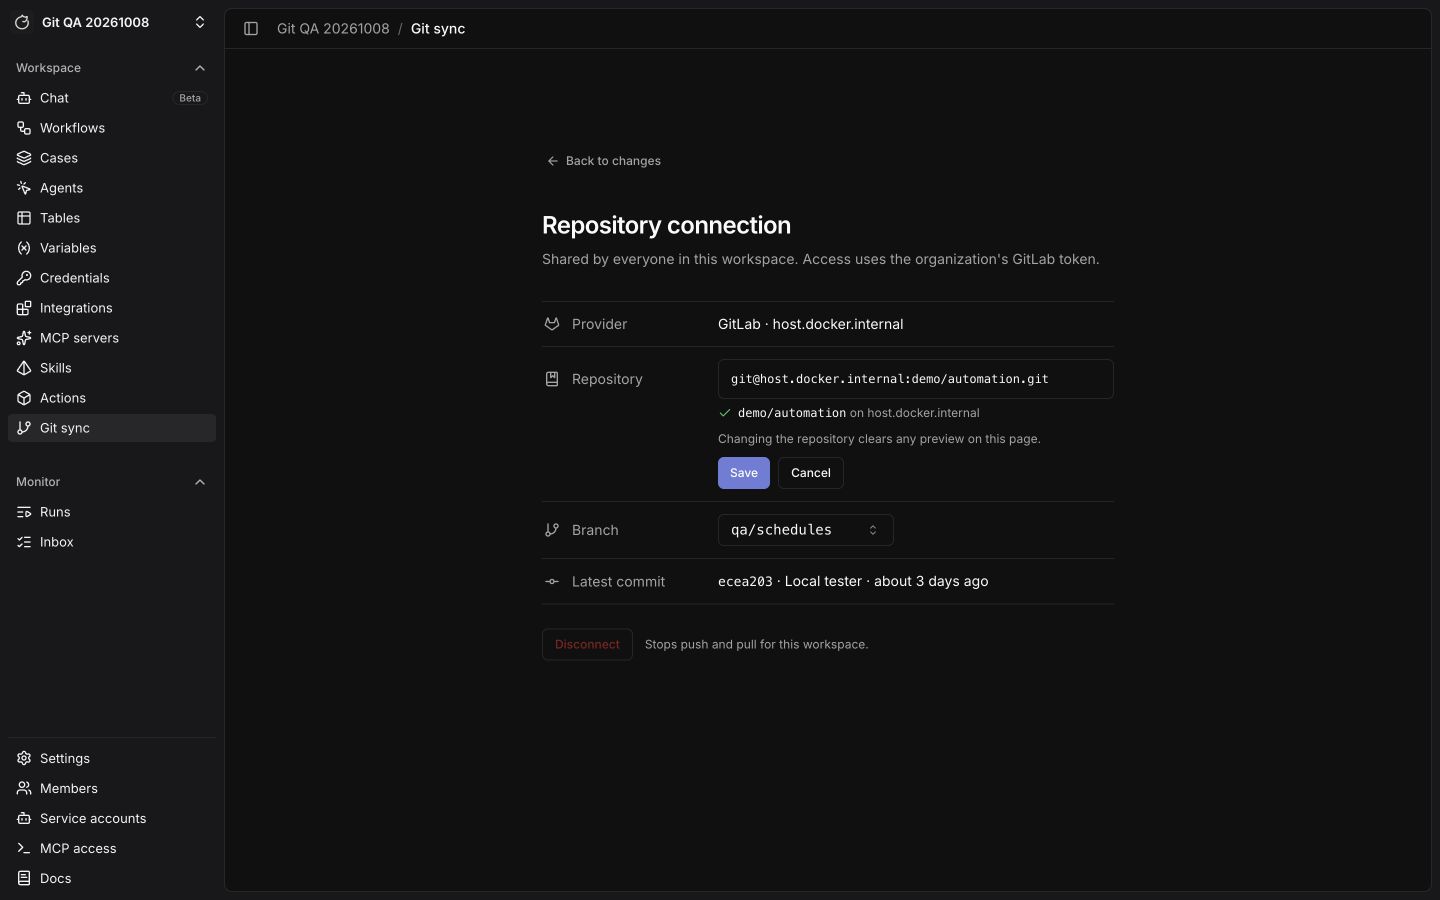The height and width of the screenshot is (900, 1440).
Task: Edit the repository URL field
Action: pyautogui.click(x=916, y=379)
